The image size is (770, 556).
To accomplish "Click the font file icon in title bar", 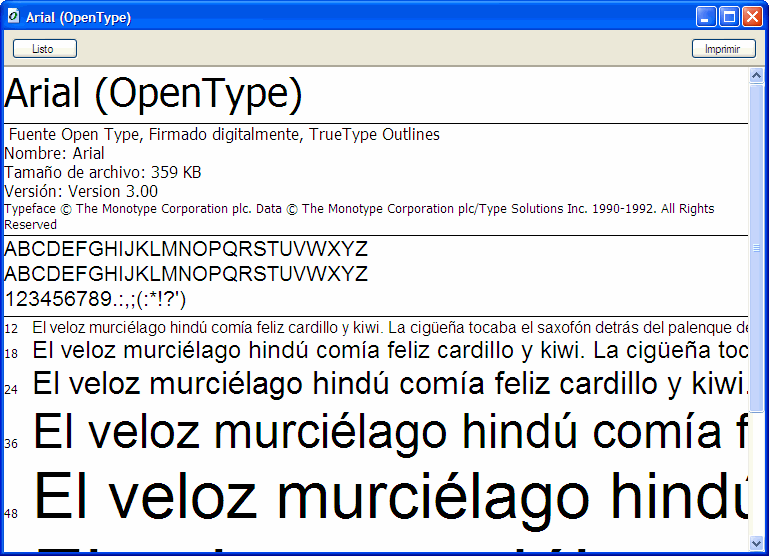I will pos(14,16).
